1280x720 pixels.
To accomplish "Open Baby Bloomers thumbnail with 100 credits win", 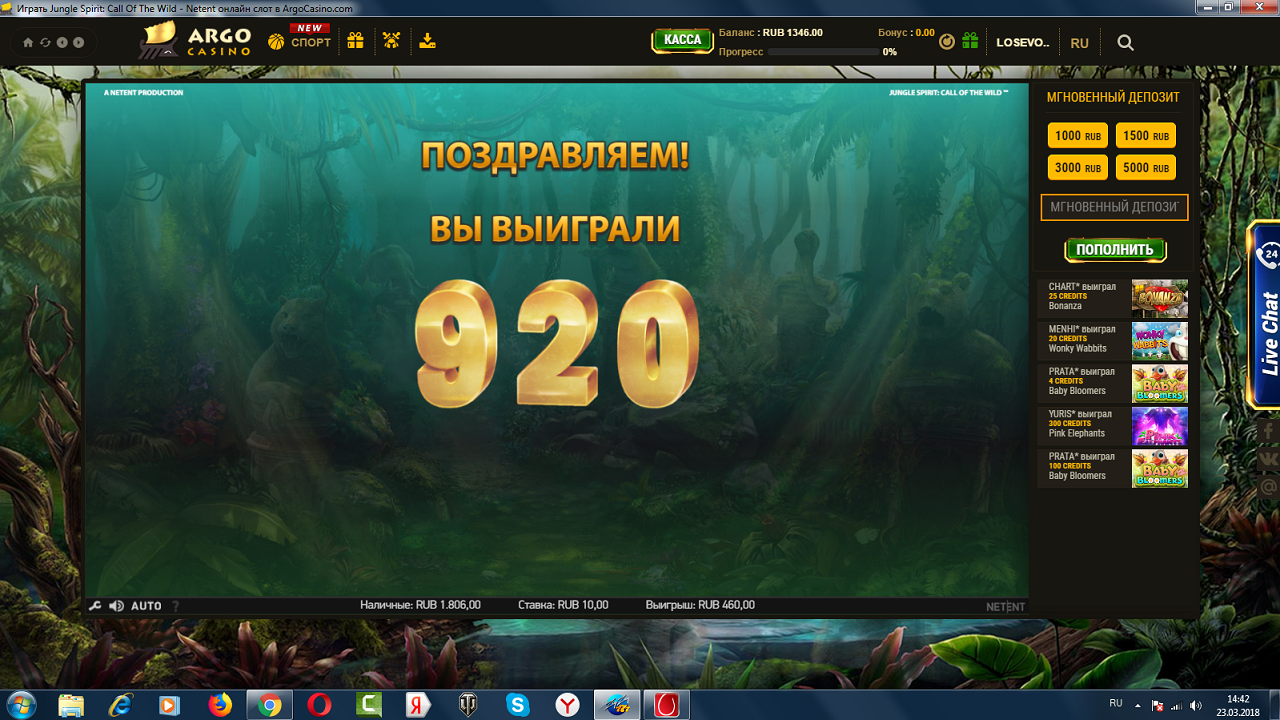I will pos(1159,468).
